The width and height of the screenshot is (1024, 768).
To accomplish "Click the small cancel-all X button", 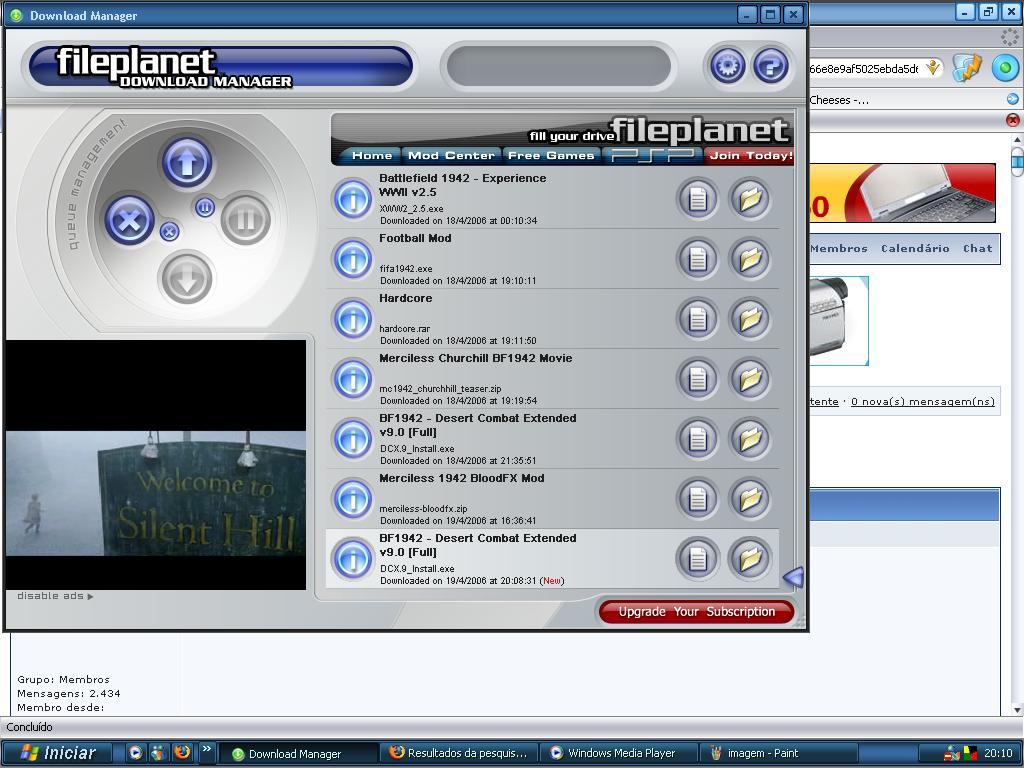I will (x=169, y=231).
